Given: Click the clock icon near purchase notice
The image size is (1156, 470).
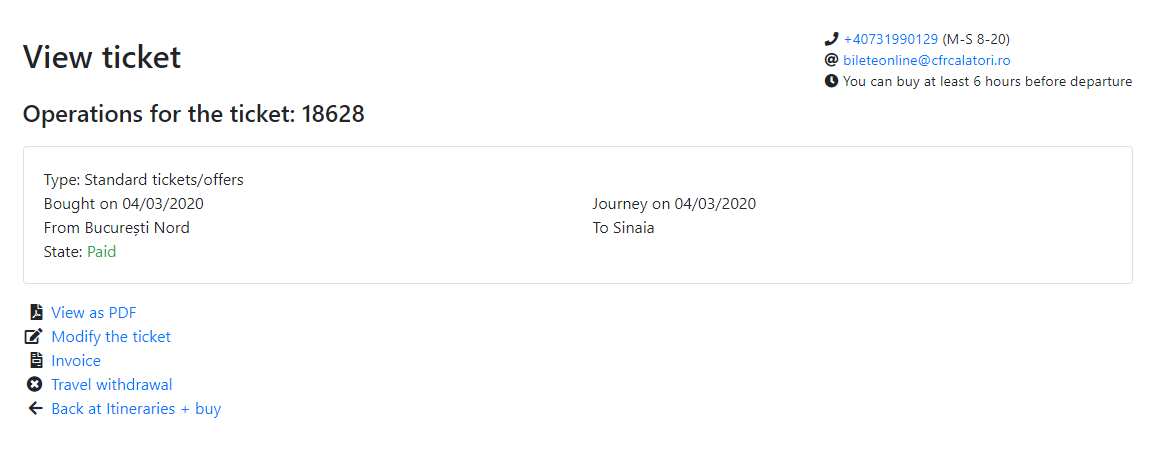Looking at the screenshot, I should pyautogui.click(x=831, y=81).
